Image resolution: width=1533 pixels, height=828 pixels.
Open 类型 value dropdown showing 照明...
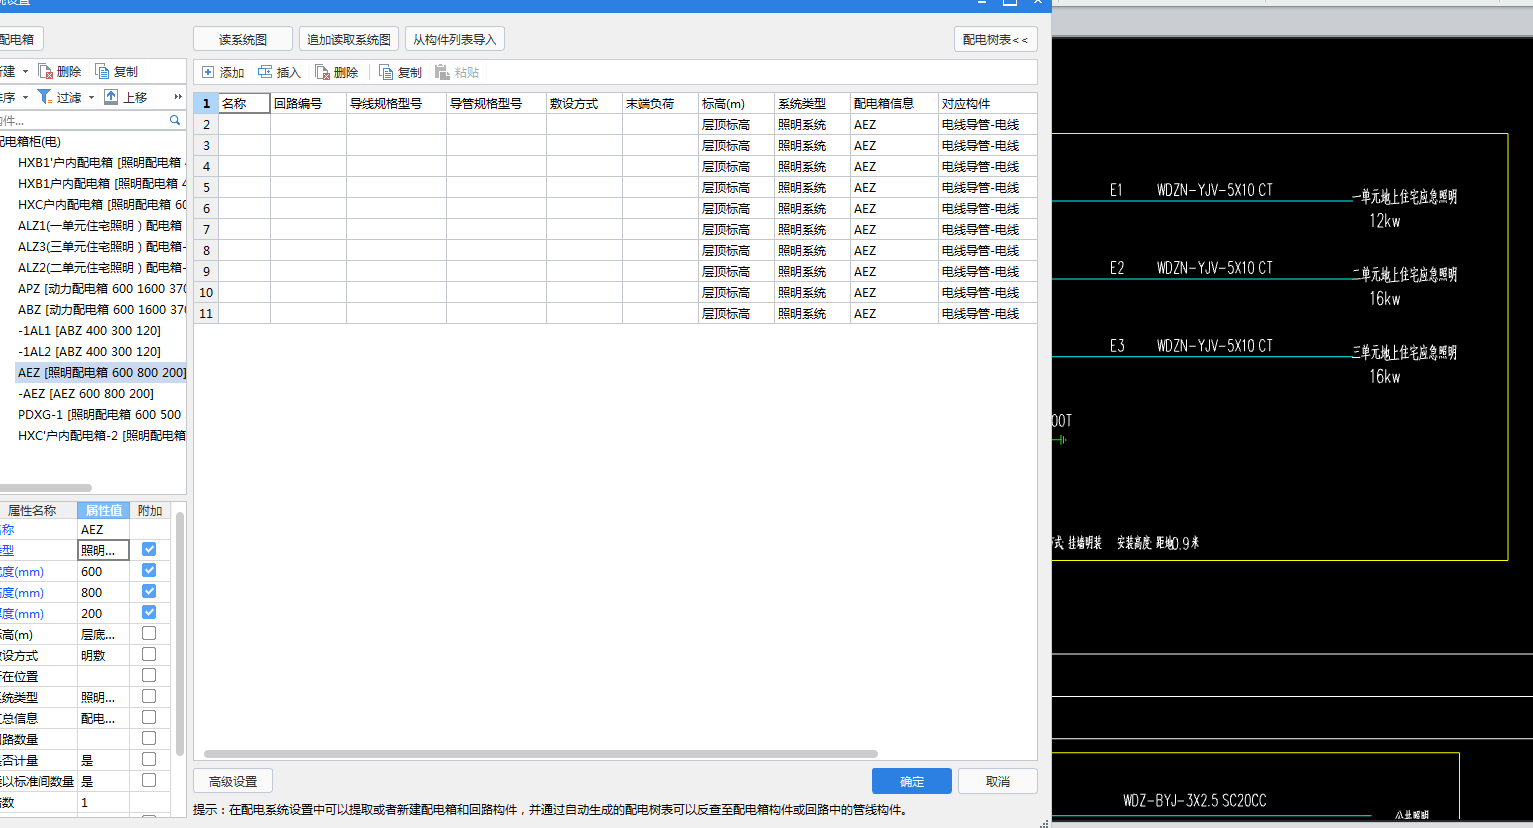point(104,550)
